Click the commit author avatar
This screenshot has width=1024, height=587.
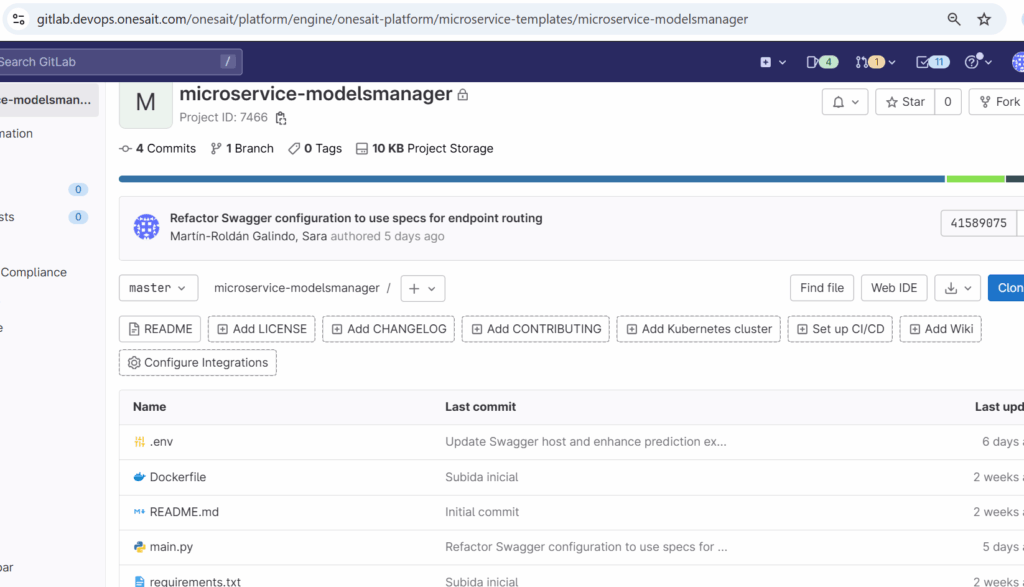[x=147, y=227]
